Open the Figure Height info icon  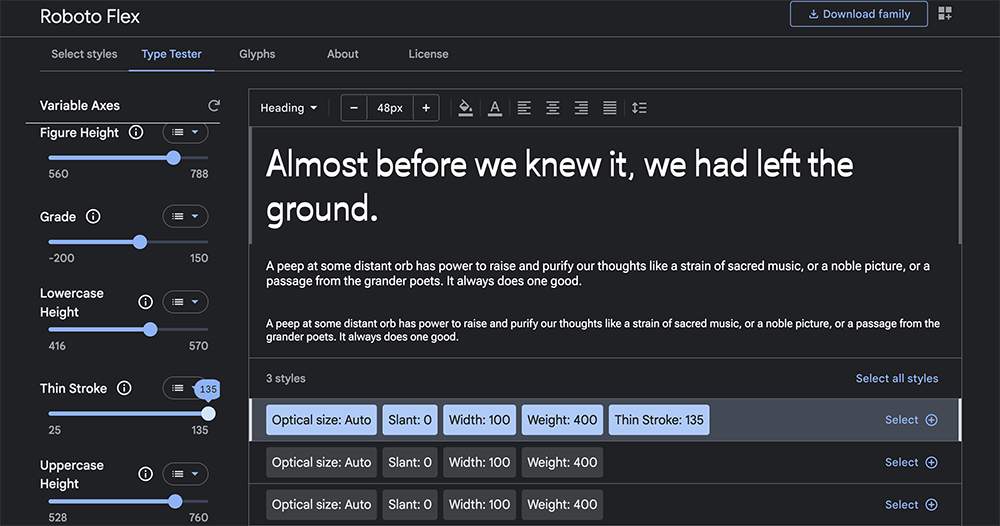136,133
